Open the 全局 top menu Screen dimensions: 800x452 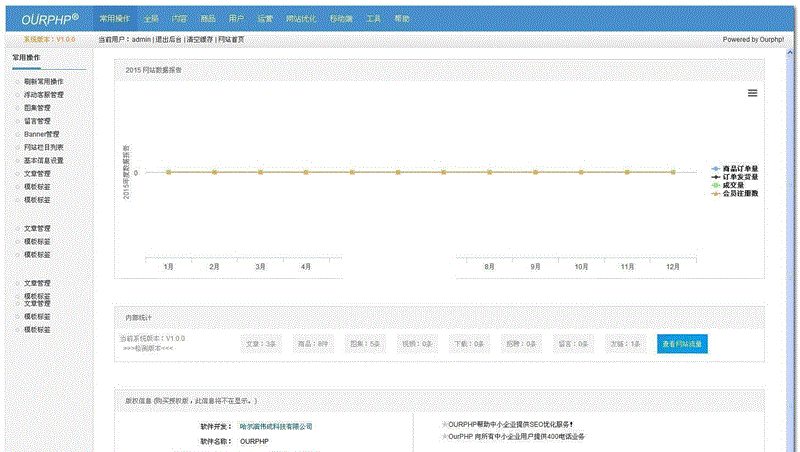[150, 19]
